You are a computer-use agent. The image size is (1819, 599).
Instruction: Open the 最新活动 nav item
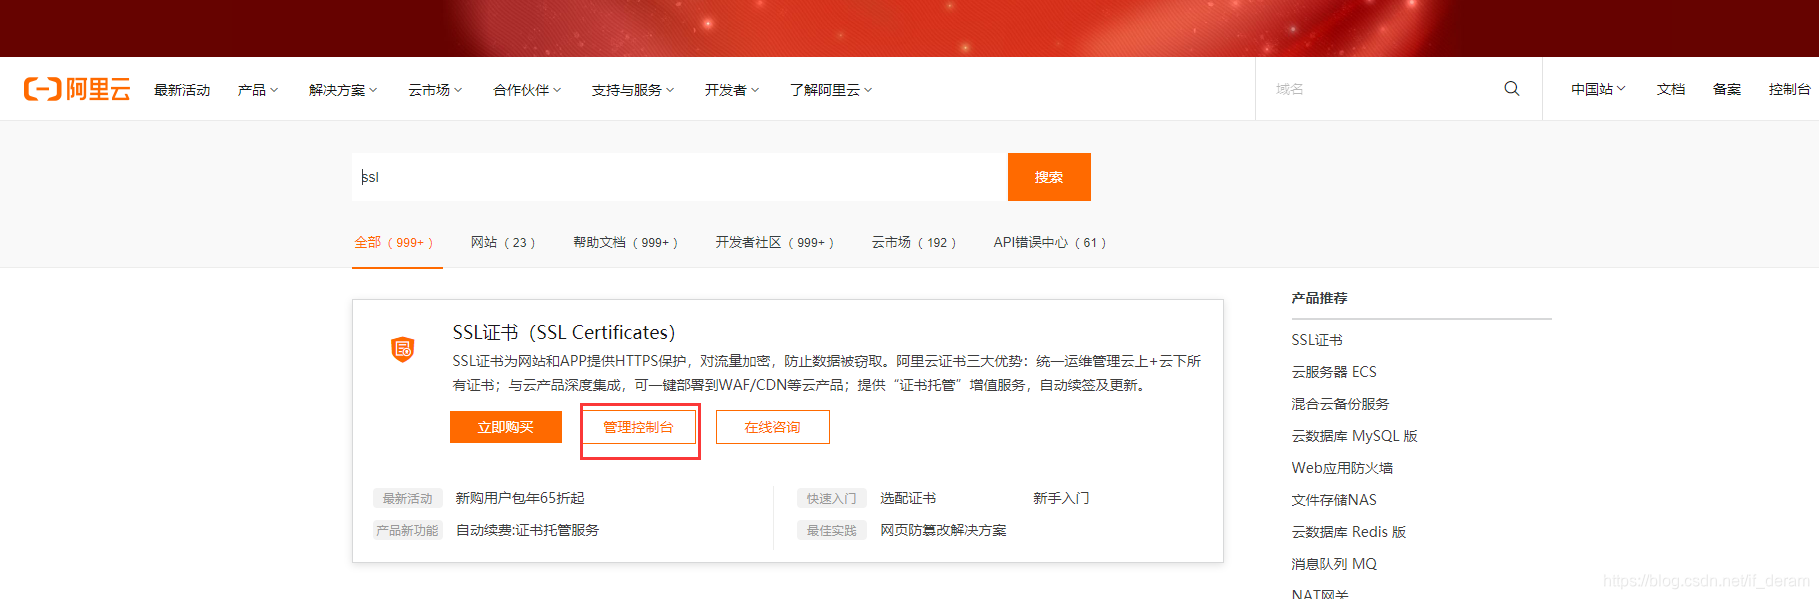(x=182, y=90)
